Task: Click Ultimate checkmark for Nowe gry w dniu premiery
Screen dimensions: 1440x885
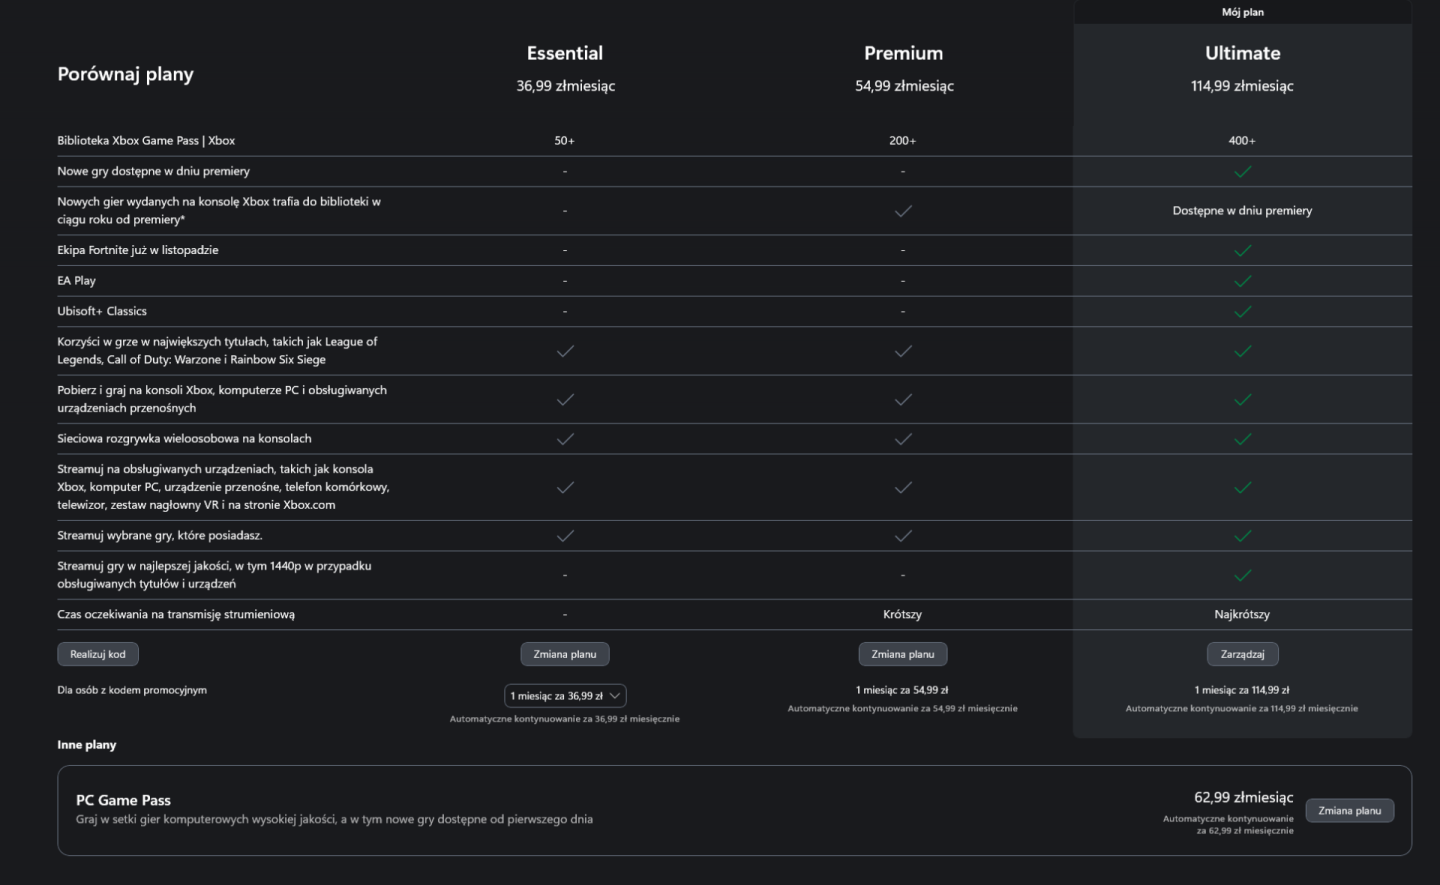Action: click(1242, 172)
